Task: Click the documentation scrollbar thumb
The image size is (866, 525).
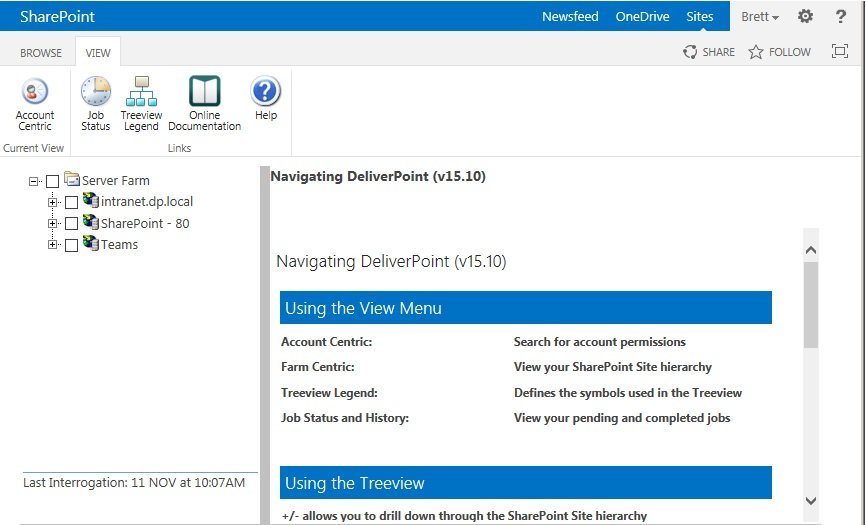Action: coord(811,305)
